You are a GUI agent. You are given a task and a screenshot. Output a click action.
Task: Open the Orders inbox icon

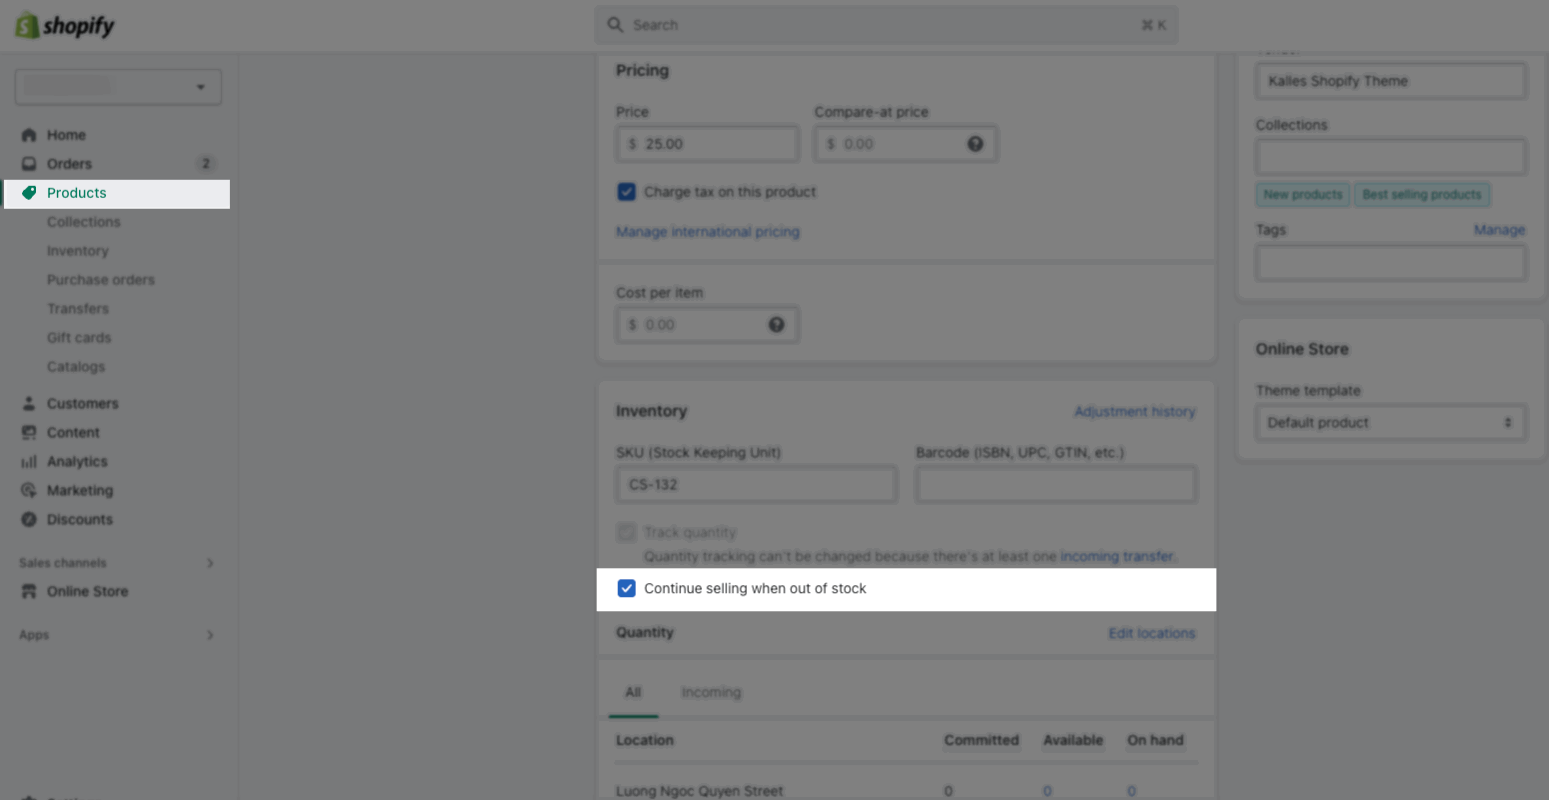(29, 164)
